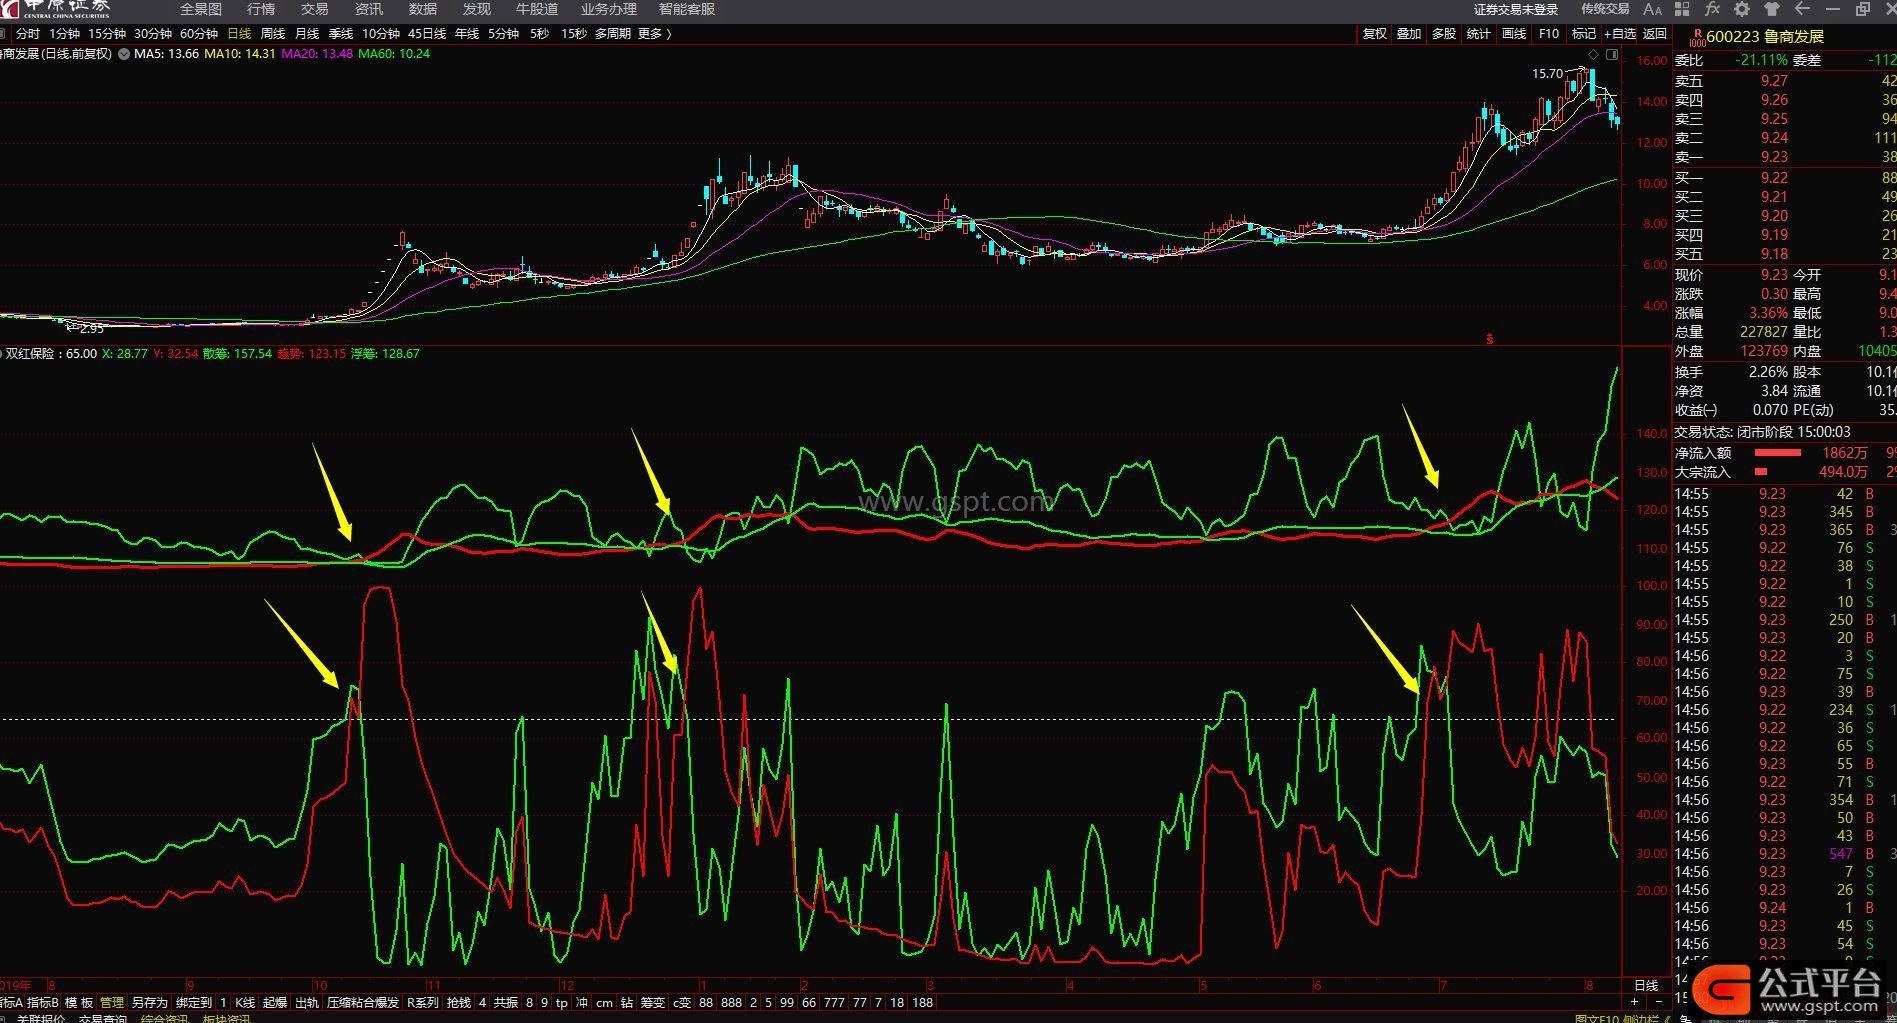The image size is (1897, 1023).
Task: Click 传统交易 link
Action: click(1605, 9)
